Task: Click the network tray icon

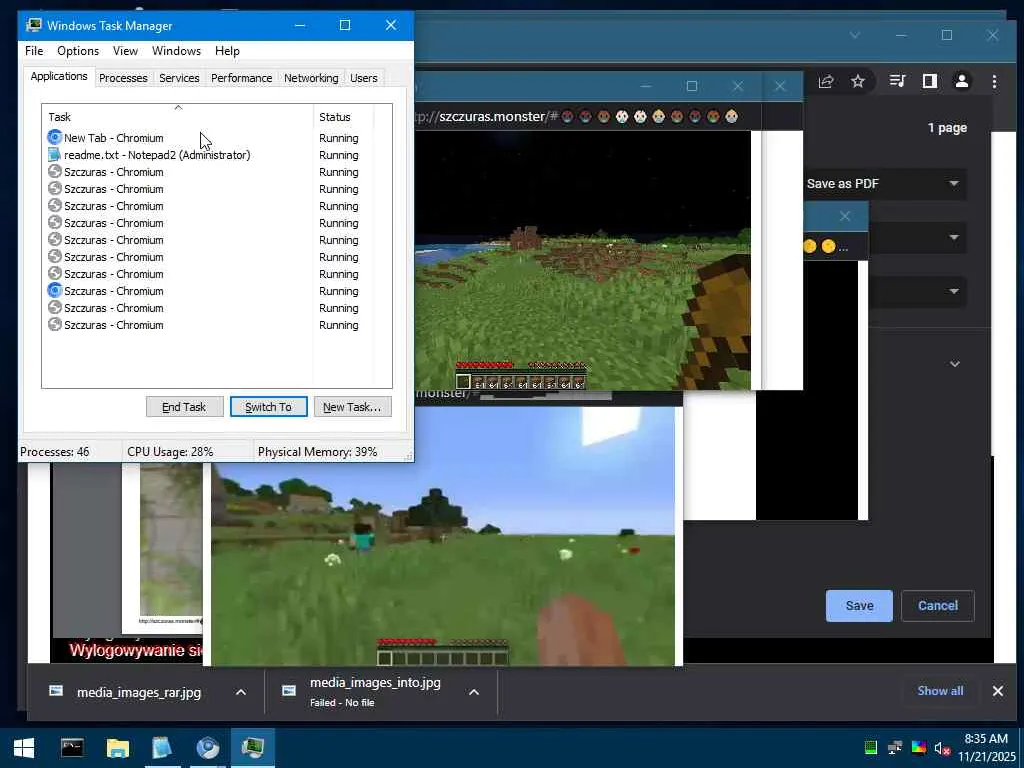Action: click(x=895, y=748)
